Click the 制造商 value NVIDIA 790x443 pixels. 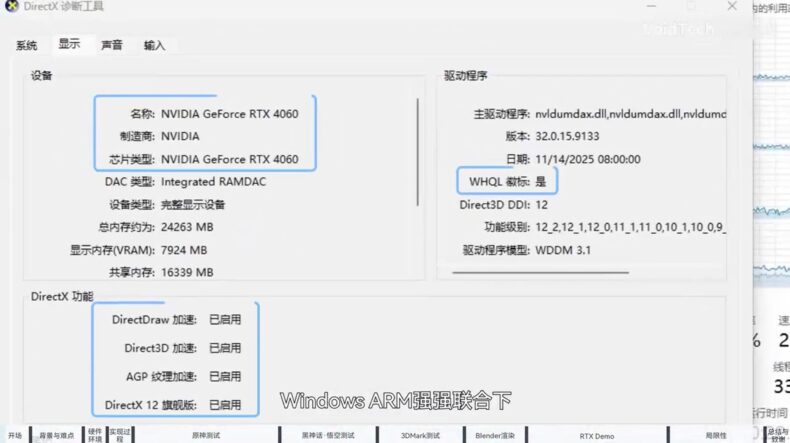180,137
